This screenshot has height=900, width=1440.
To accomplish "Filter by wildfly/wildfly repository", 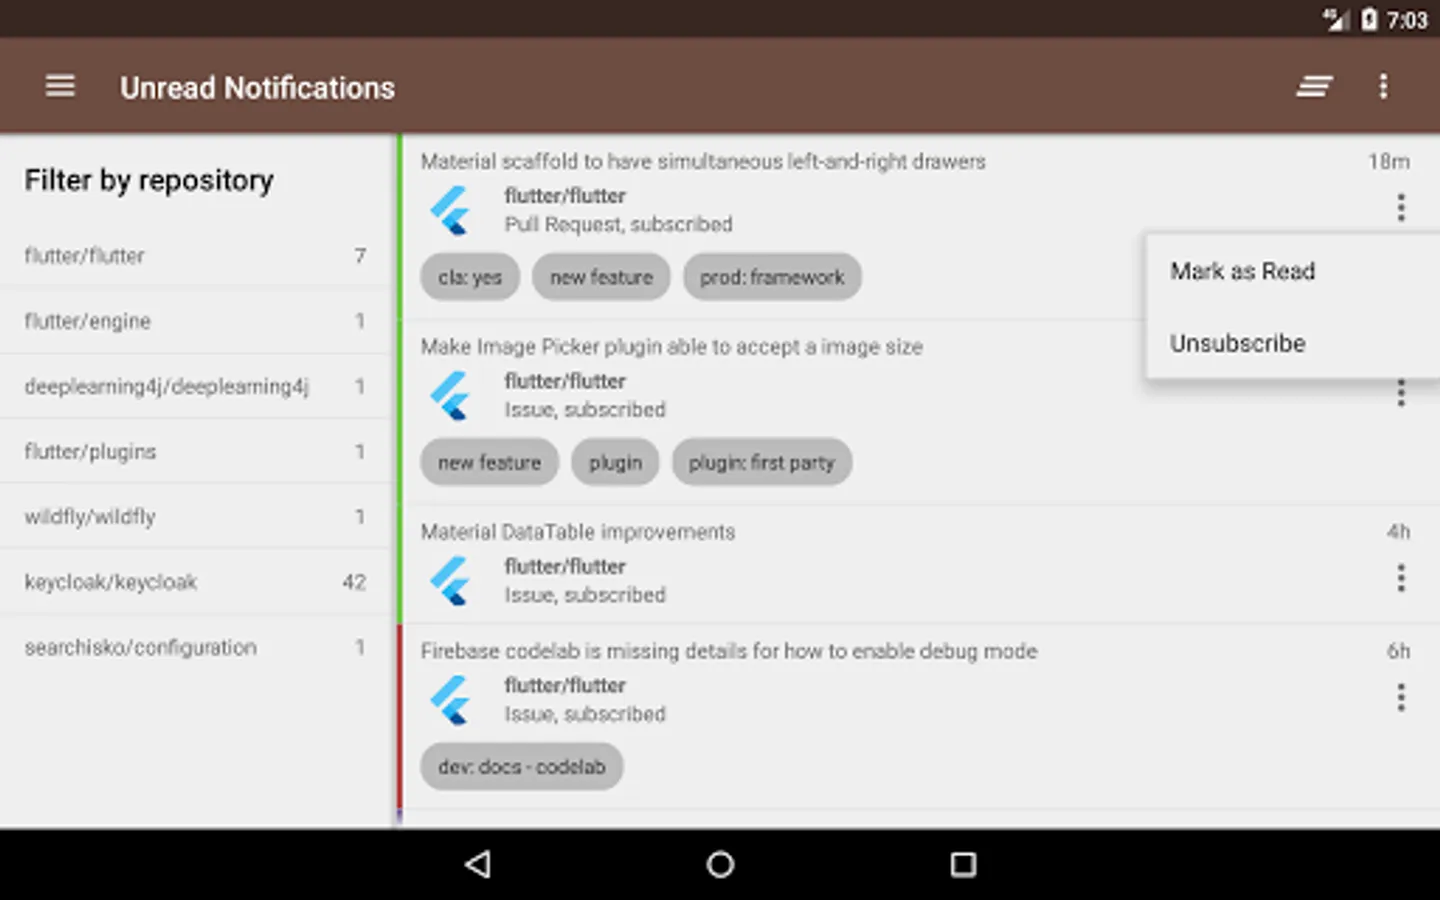I will click(x=196, y=516).
